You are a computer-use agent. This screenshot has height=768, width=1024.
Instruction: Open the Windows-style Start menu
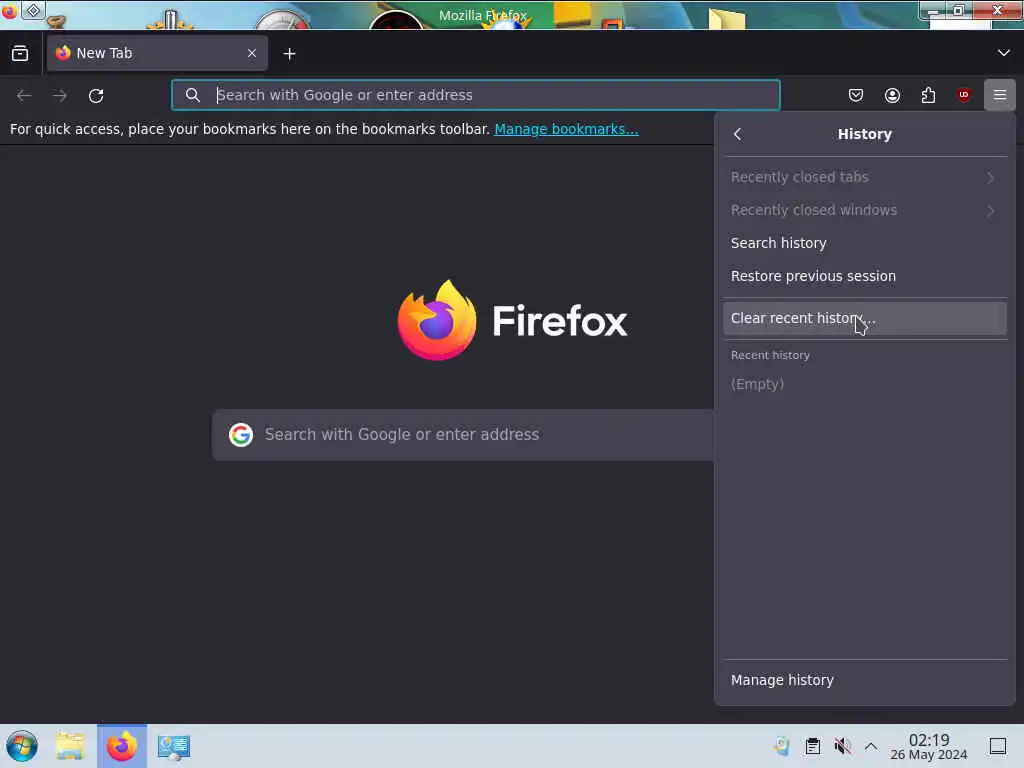pyautogui.click(x=22, y=746)
